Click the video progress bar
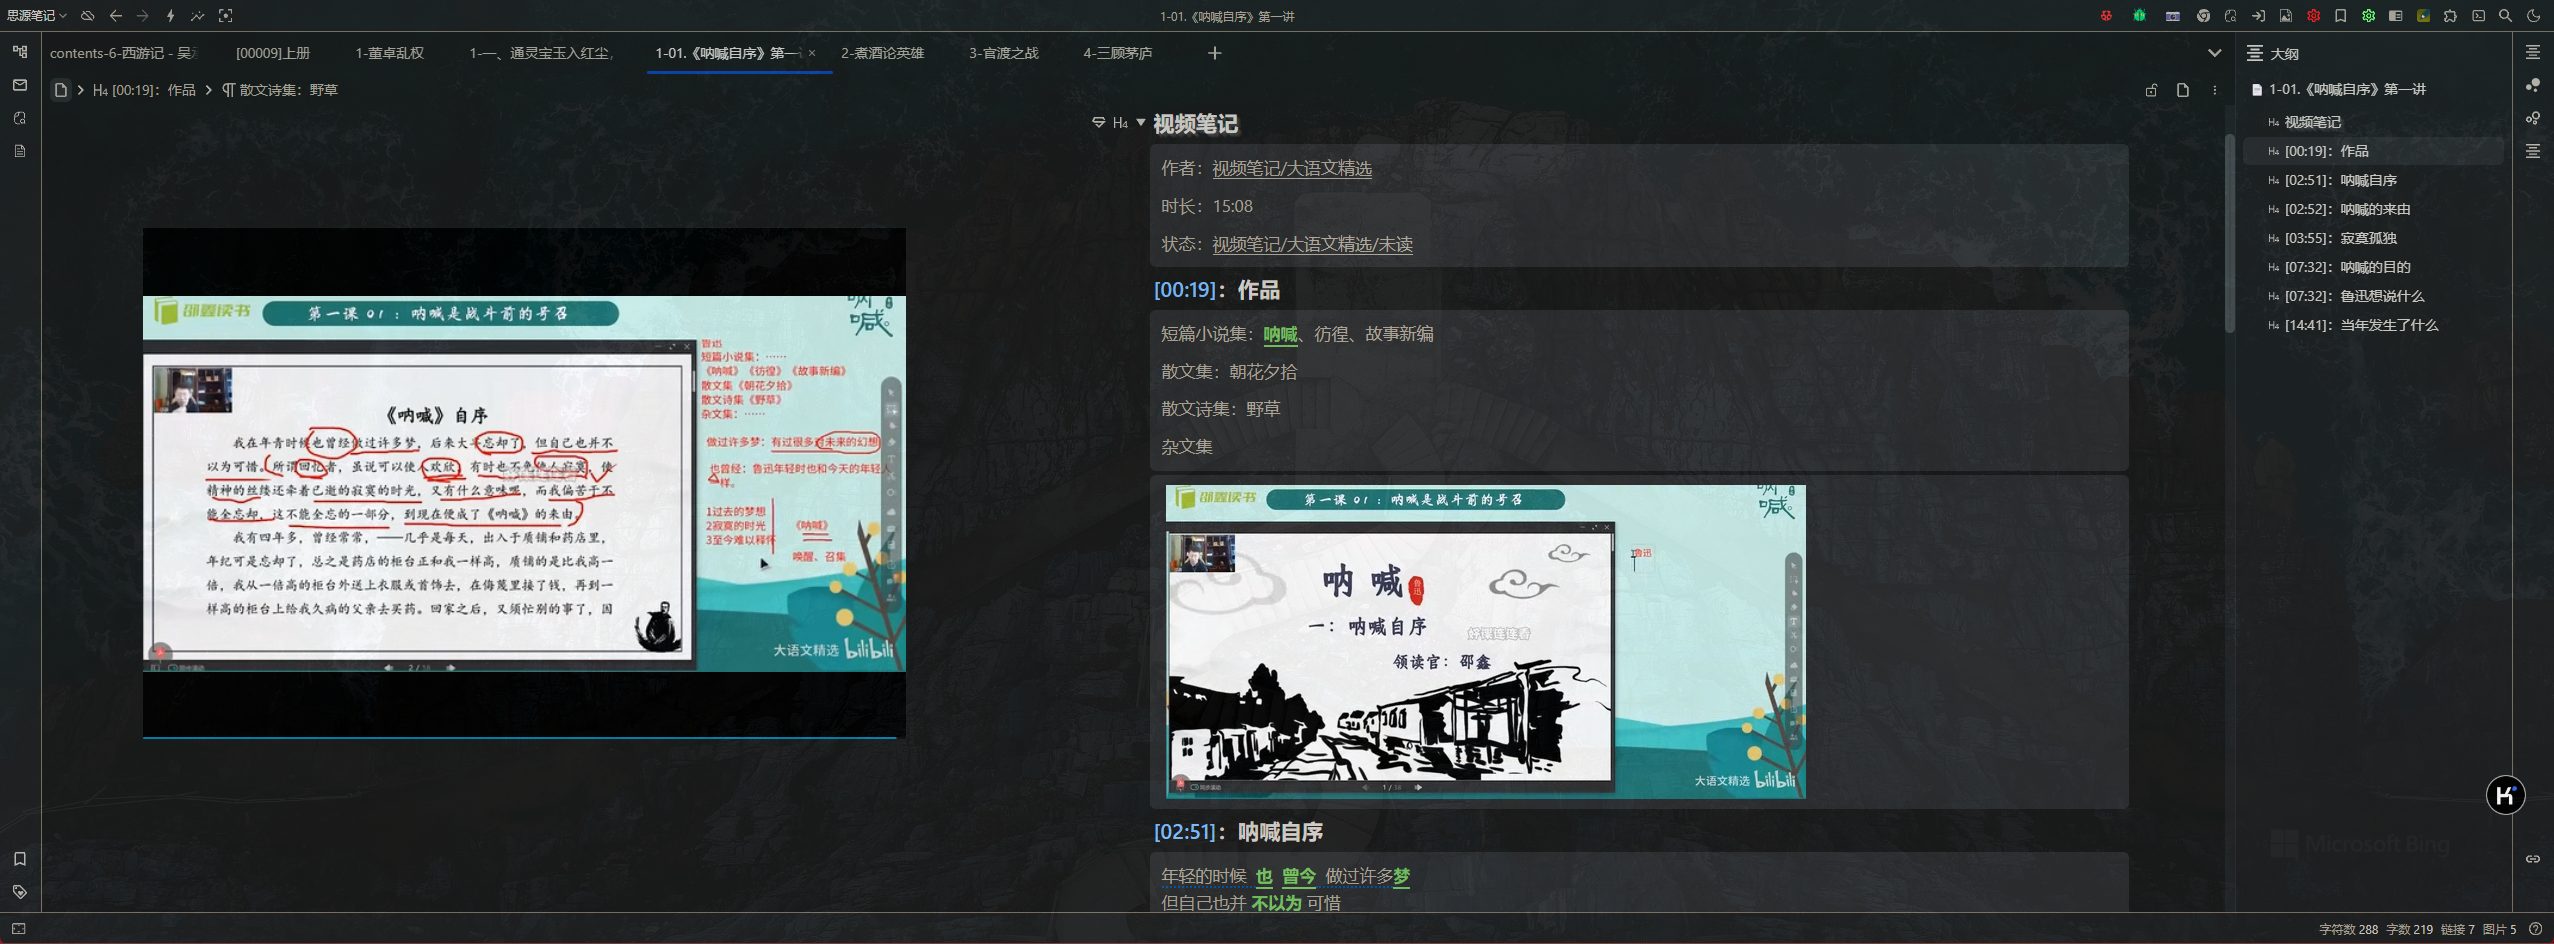 [524, 737]
